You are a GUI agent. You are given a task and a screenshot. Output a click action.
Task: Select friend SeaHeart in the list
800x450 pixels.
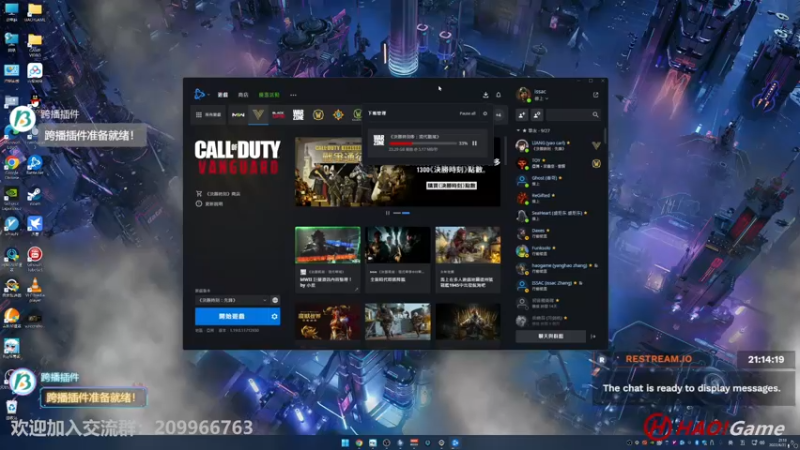558,215
